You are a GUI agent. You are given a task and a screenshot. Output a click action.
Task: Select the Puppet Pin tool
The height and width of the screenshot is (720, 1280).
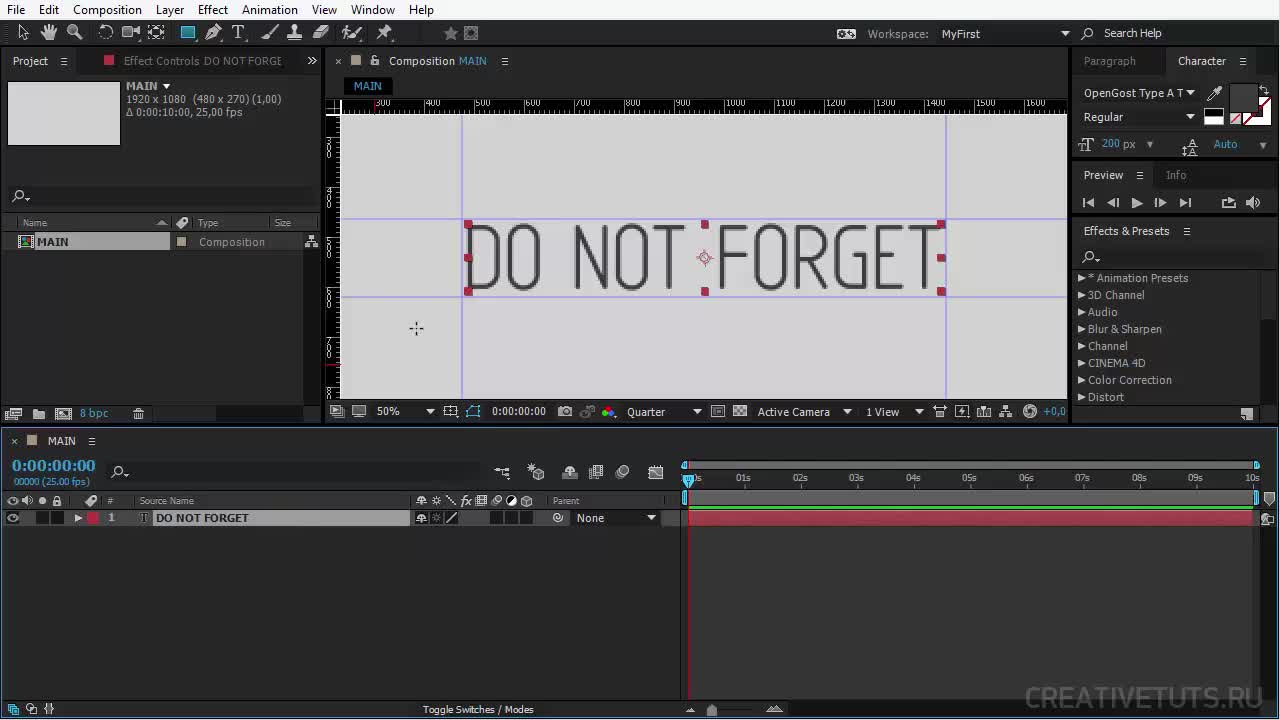point(384,33)
